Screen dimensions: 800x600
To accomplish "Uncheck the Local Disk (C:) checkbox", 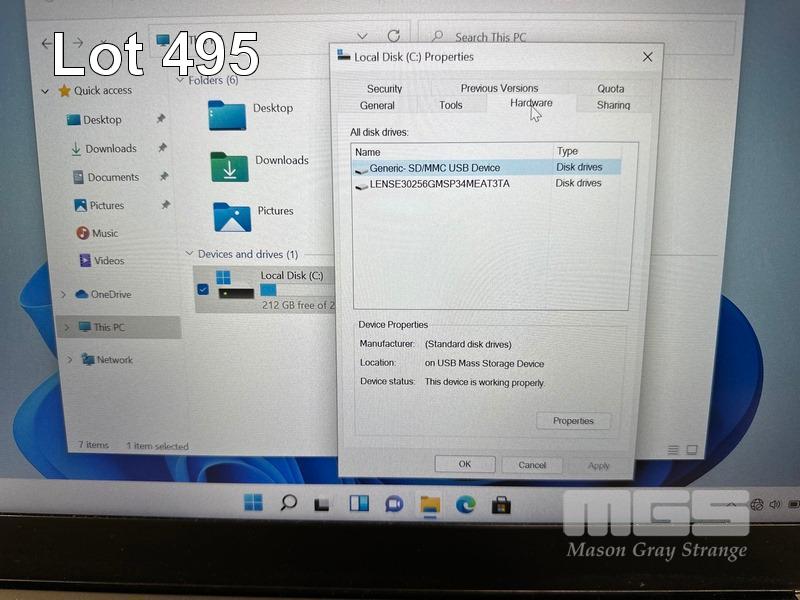I will (x=203, y=290).
